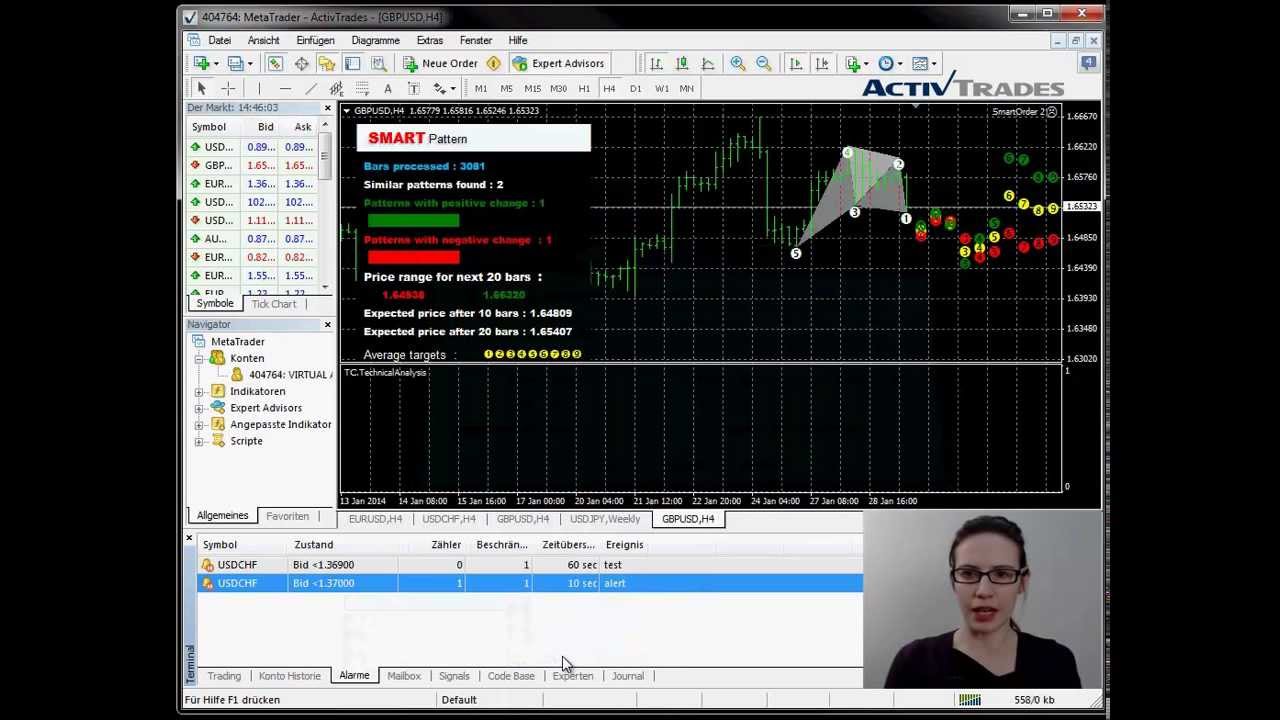Screen dimensions: 1280x720
Task: Zoom out on the chart
Action: [x=764, y=63]
